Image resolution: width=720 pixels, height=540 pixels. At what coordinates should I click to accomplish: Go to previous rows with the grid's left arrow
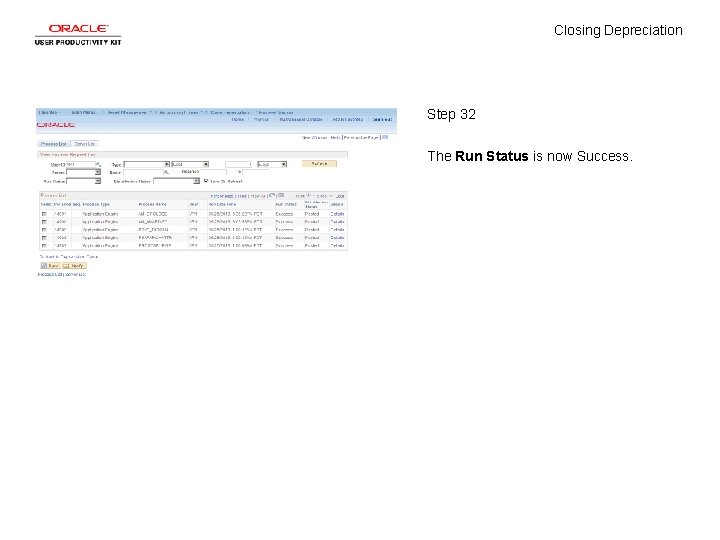click(x=309, y=196)
